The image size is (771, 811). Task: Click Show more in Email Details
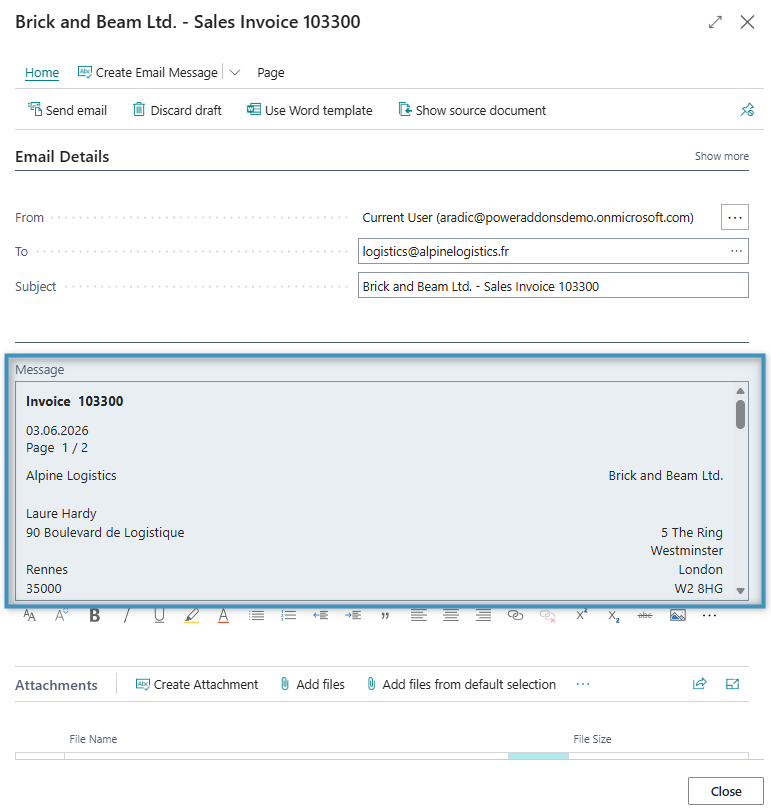(x=721, y=156)
